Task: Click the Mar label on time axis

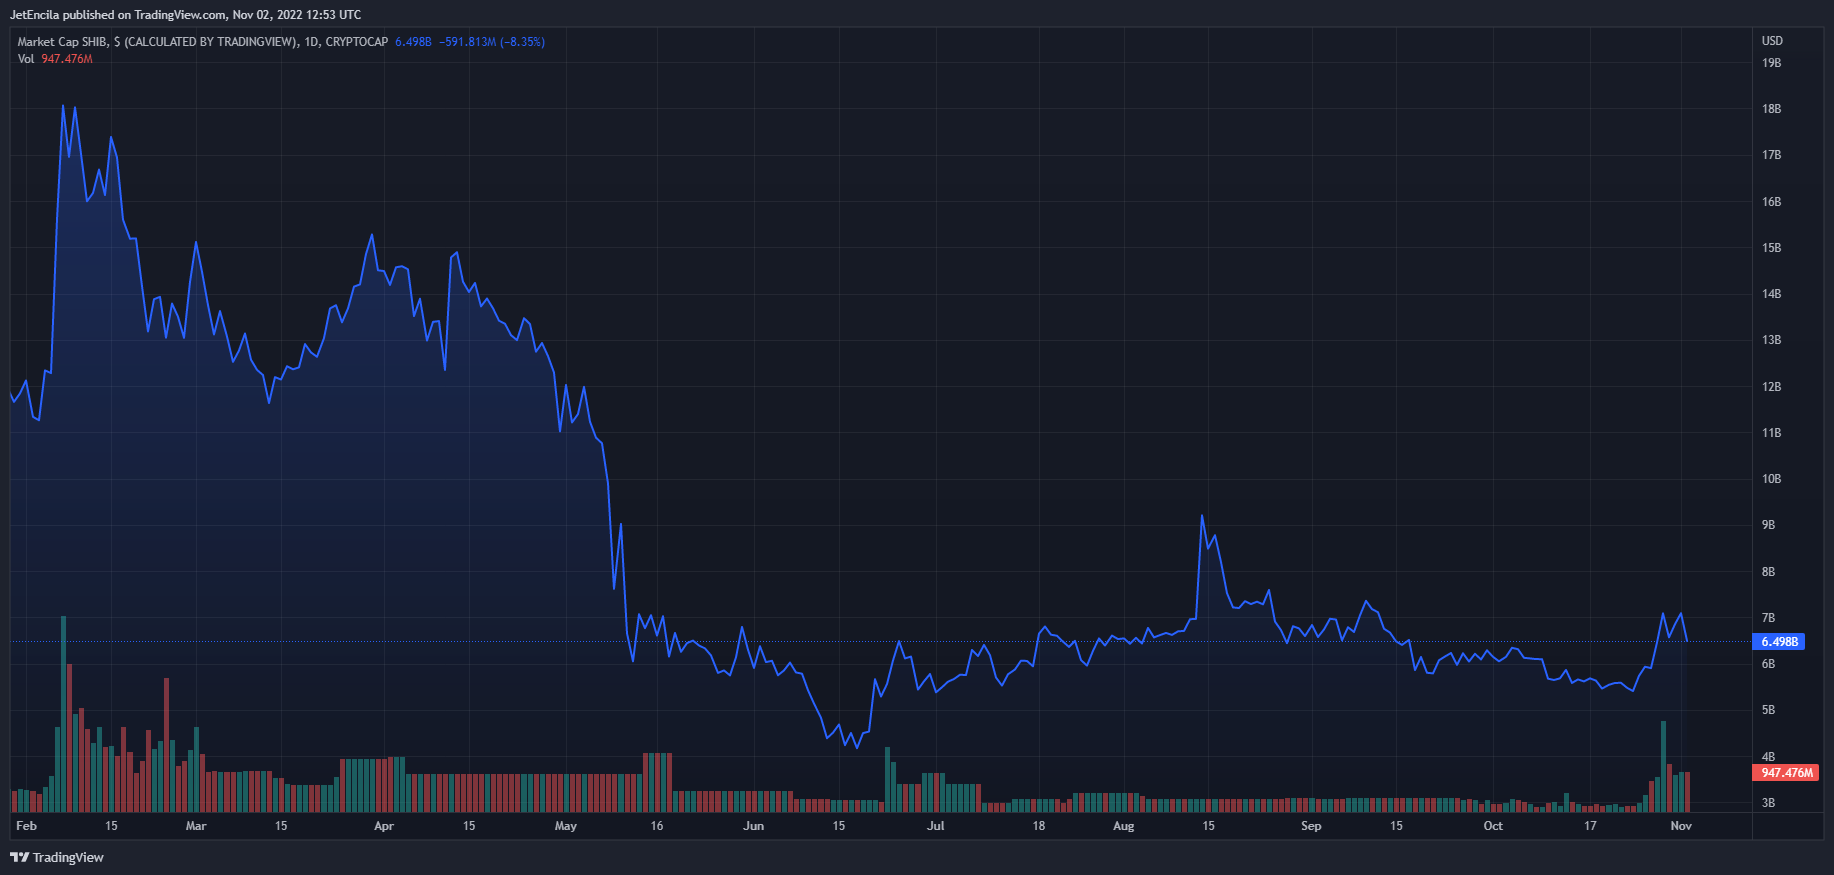Action: pos(196,826)
